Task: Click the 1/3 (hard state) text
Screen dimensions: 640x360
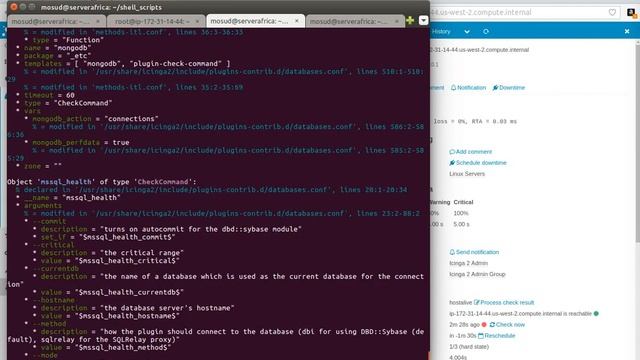Action: [469, 347]
